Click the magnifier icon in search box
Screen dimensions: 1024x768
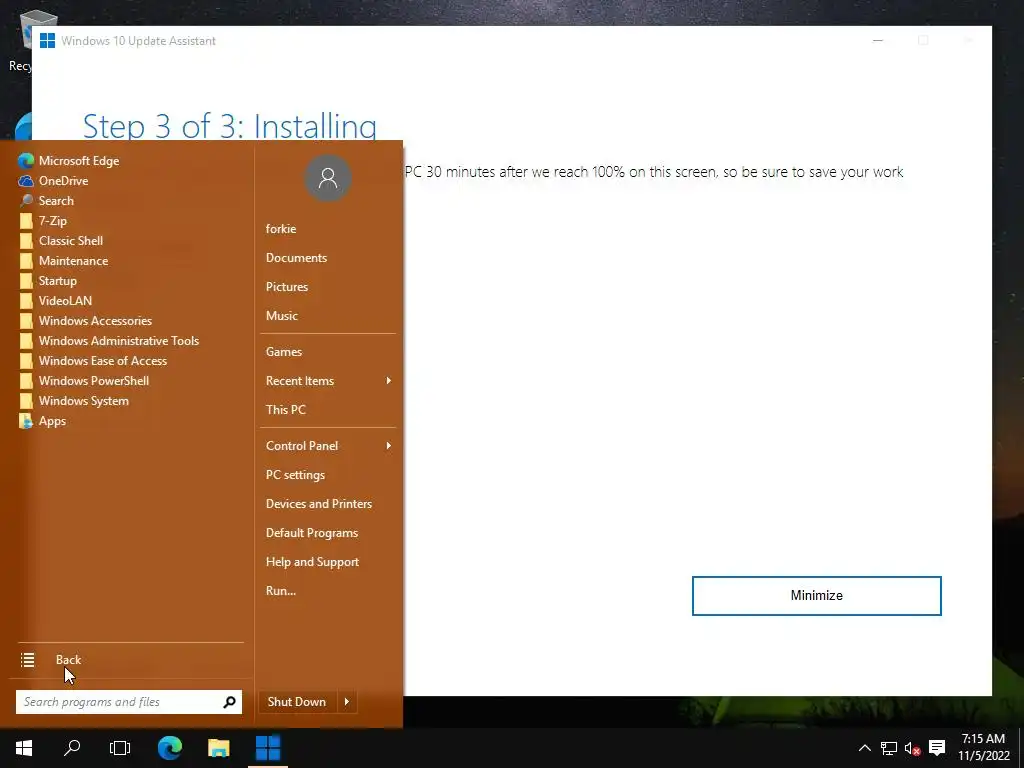pos(229,702)
